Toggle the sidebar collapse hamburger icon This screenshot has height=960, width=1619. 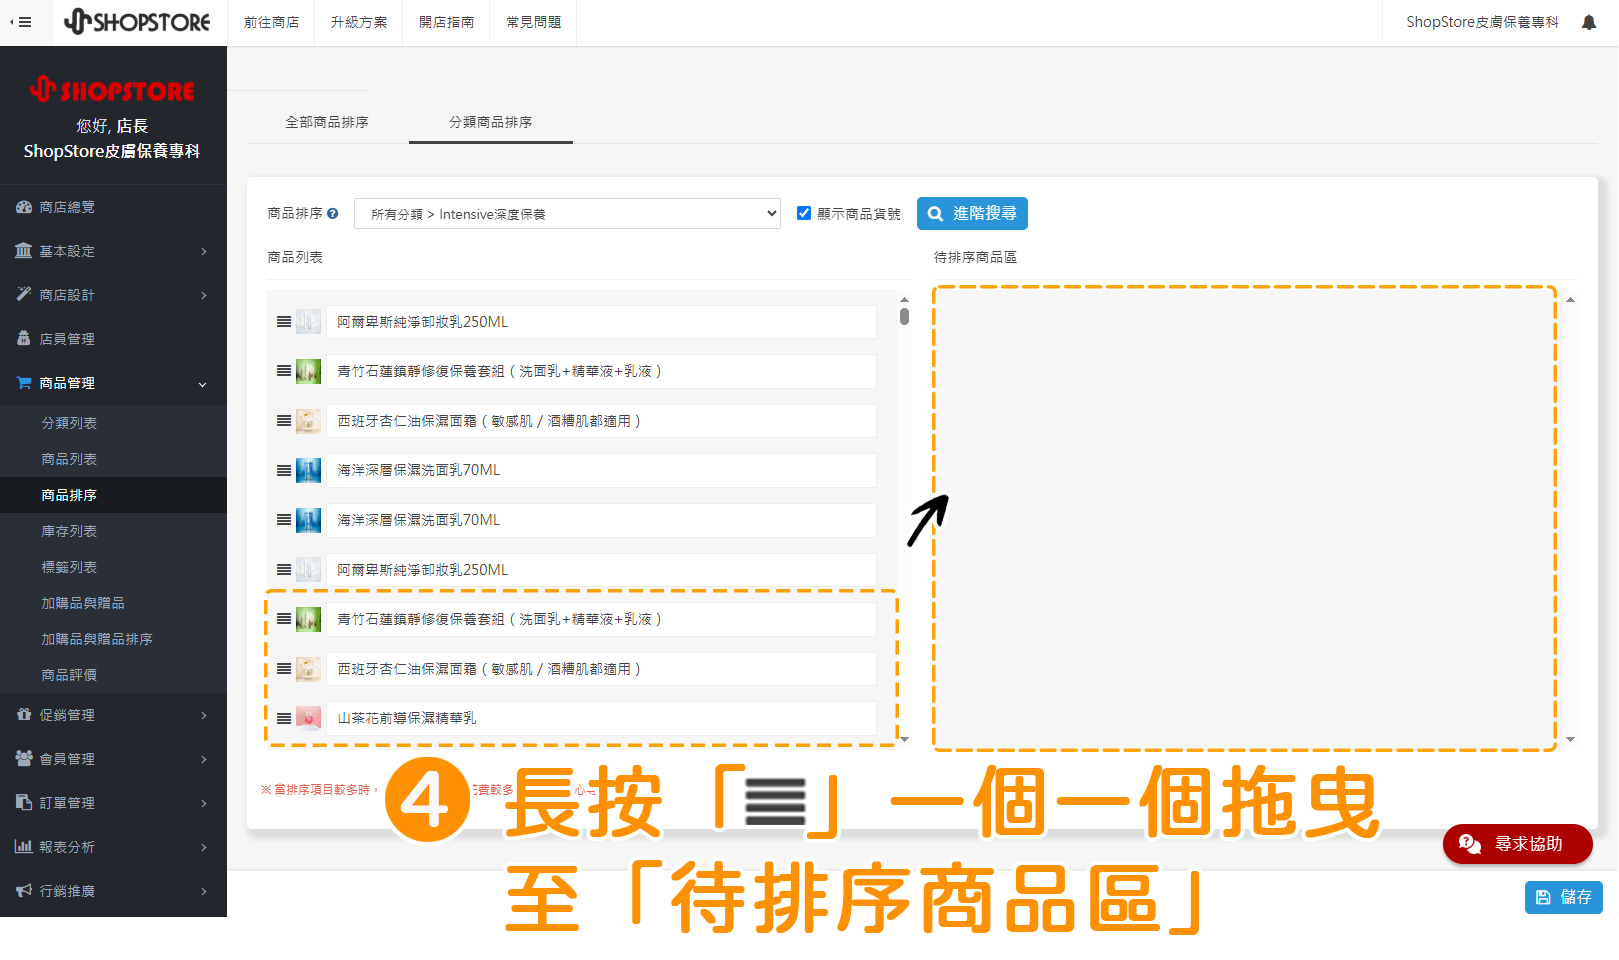click(21, 22)
